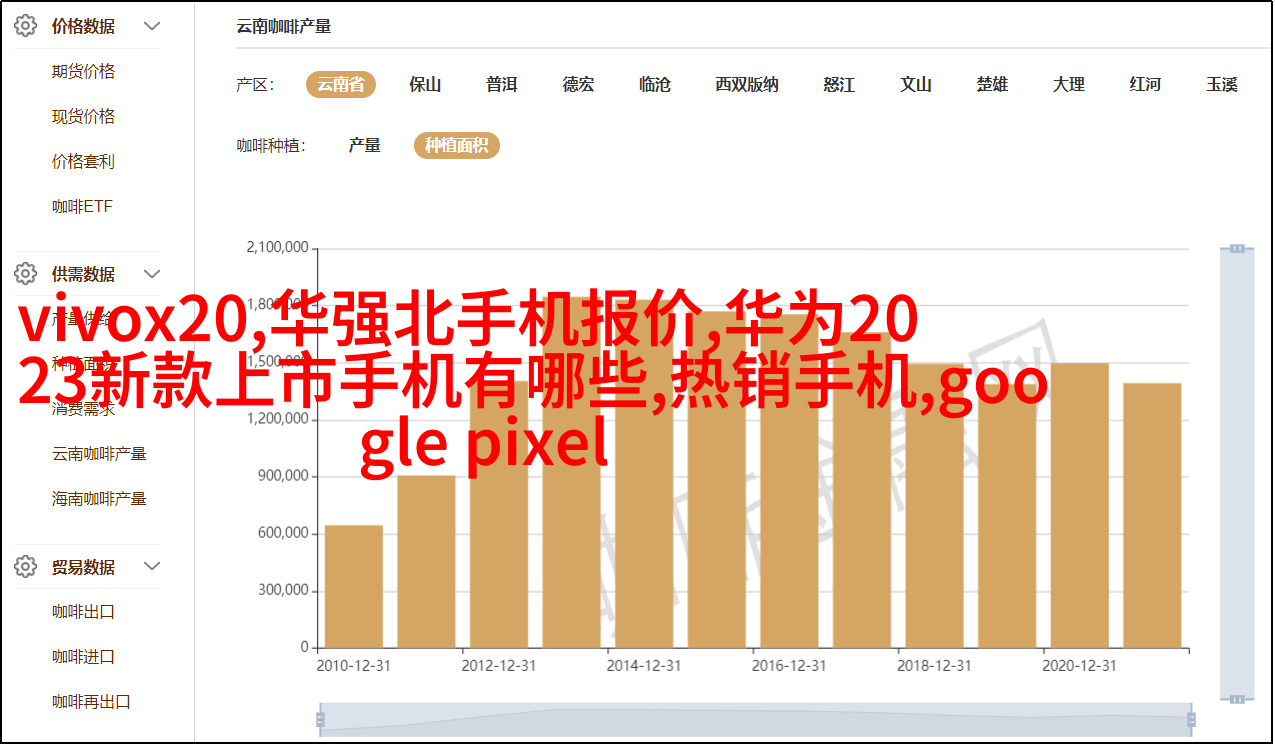Open 海南咖啡产量 in the sidebar

click(x=100, y=498)
